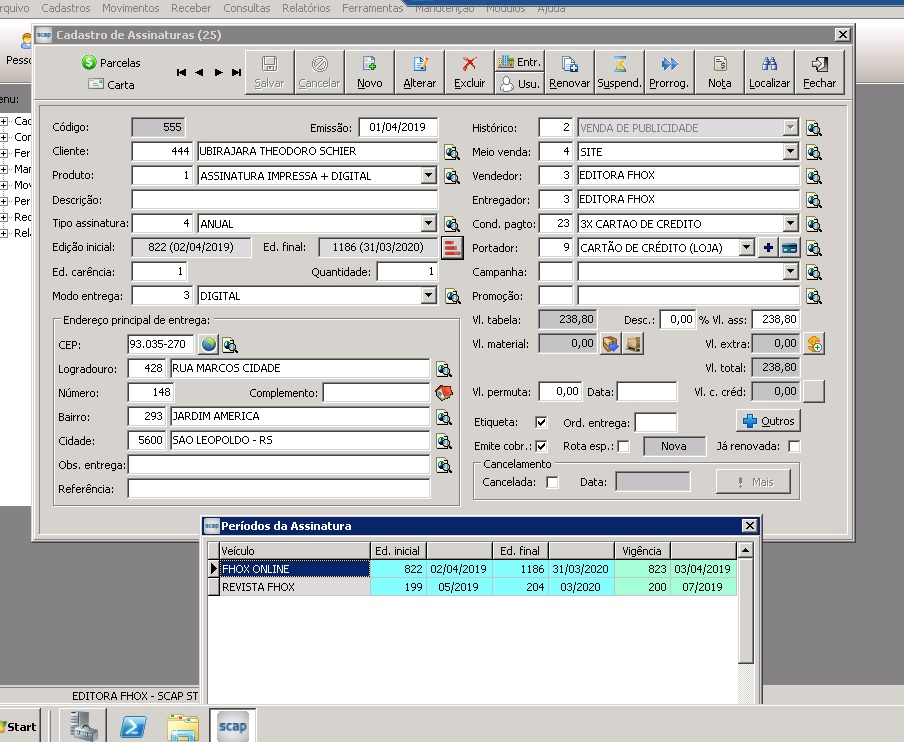Click the Renovar toolbar icon

tap(569, 63)
